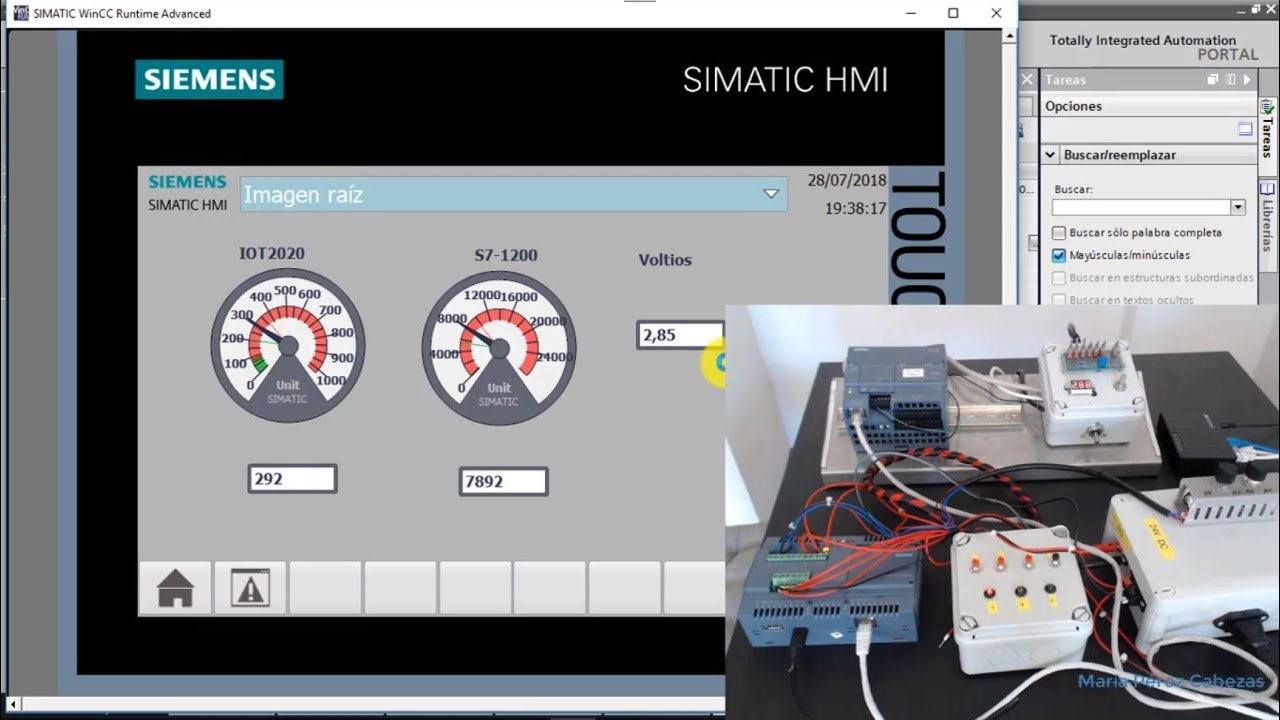Check Buscar en textos ocultos
1280x720 pixels.
click(x=1059, y=299)
